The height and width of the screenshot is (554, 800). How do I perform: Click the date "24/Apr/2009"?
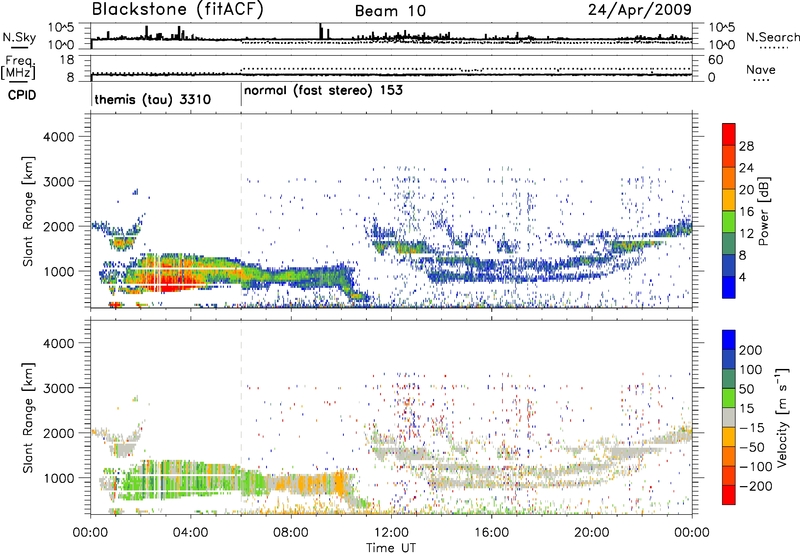point(640,10)
